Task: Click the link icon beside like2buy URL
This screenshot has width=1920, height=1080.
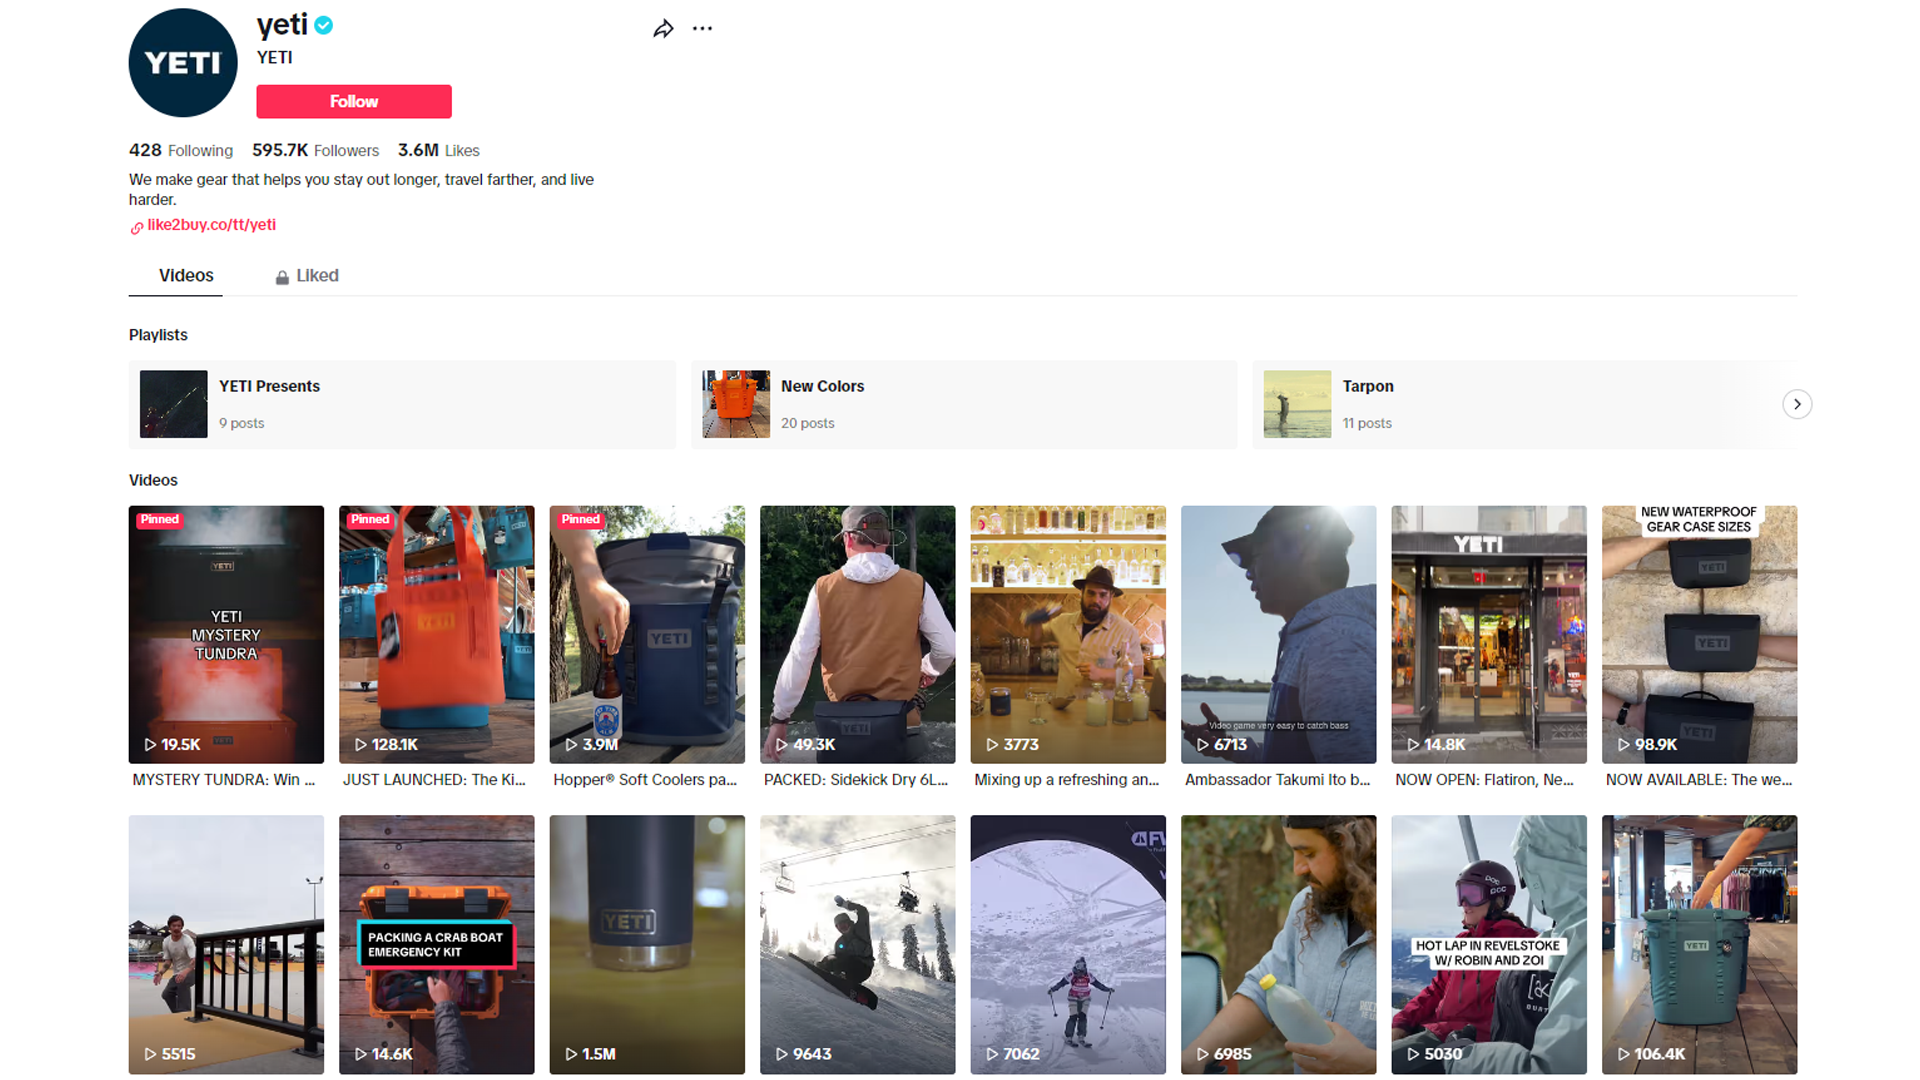Action: 136,227
